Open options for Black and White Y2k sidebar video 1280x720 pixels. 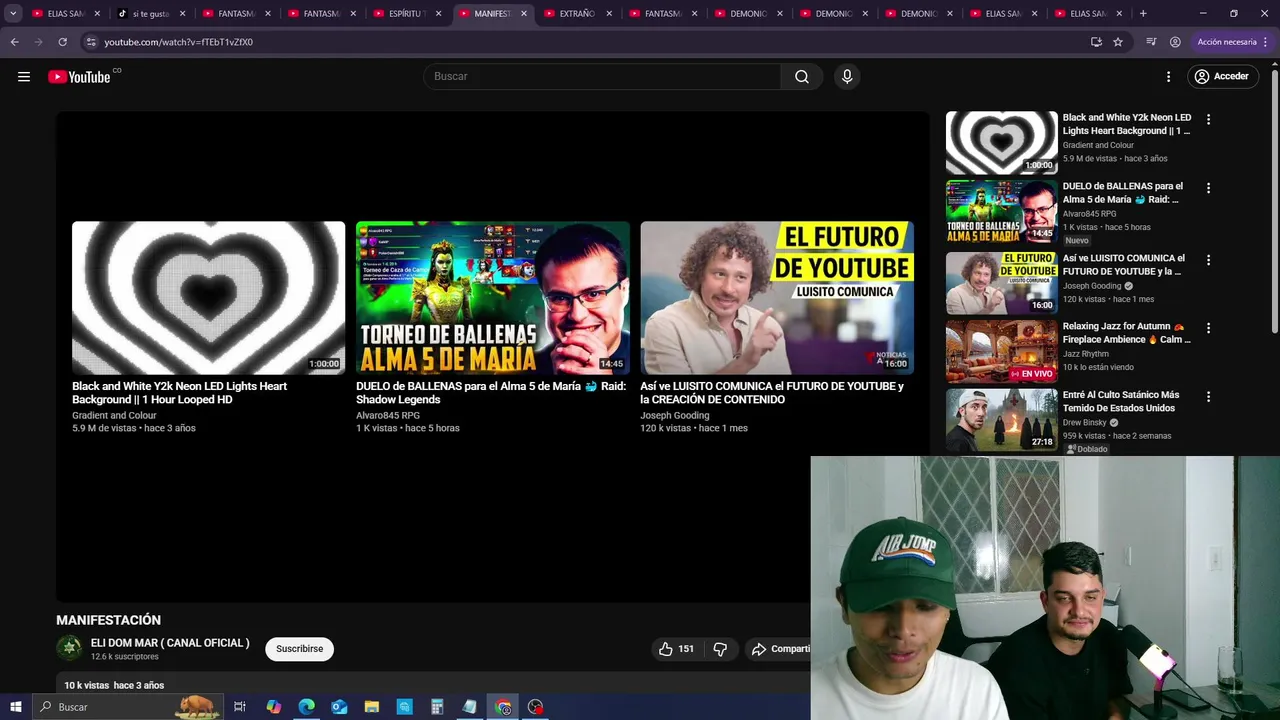click(x=1208, y=119)
